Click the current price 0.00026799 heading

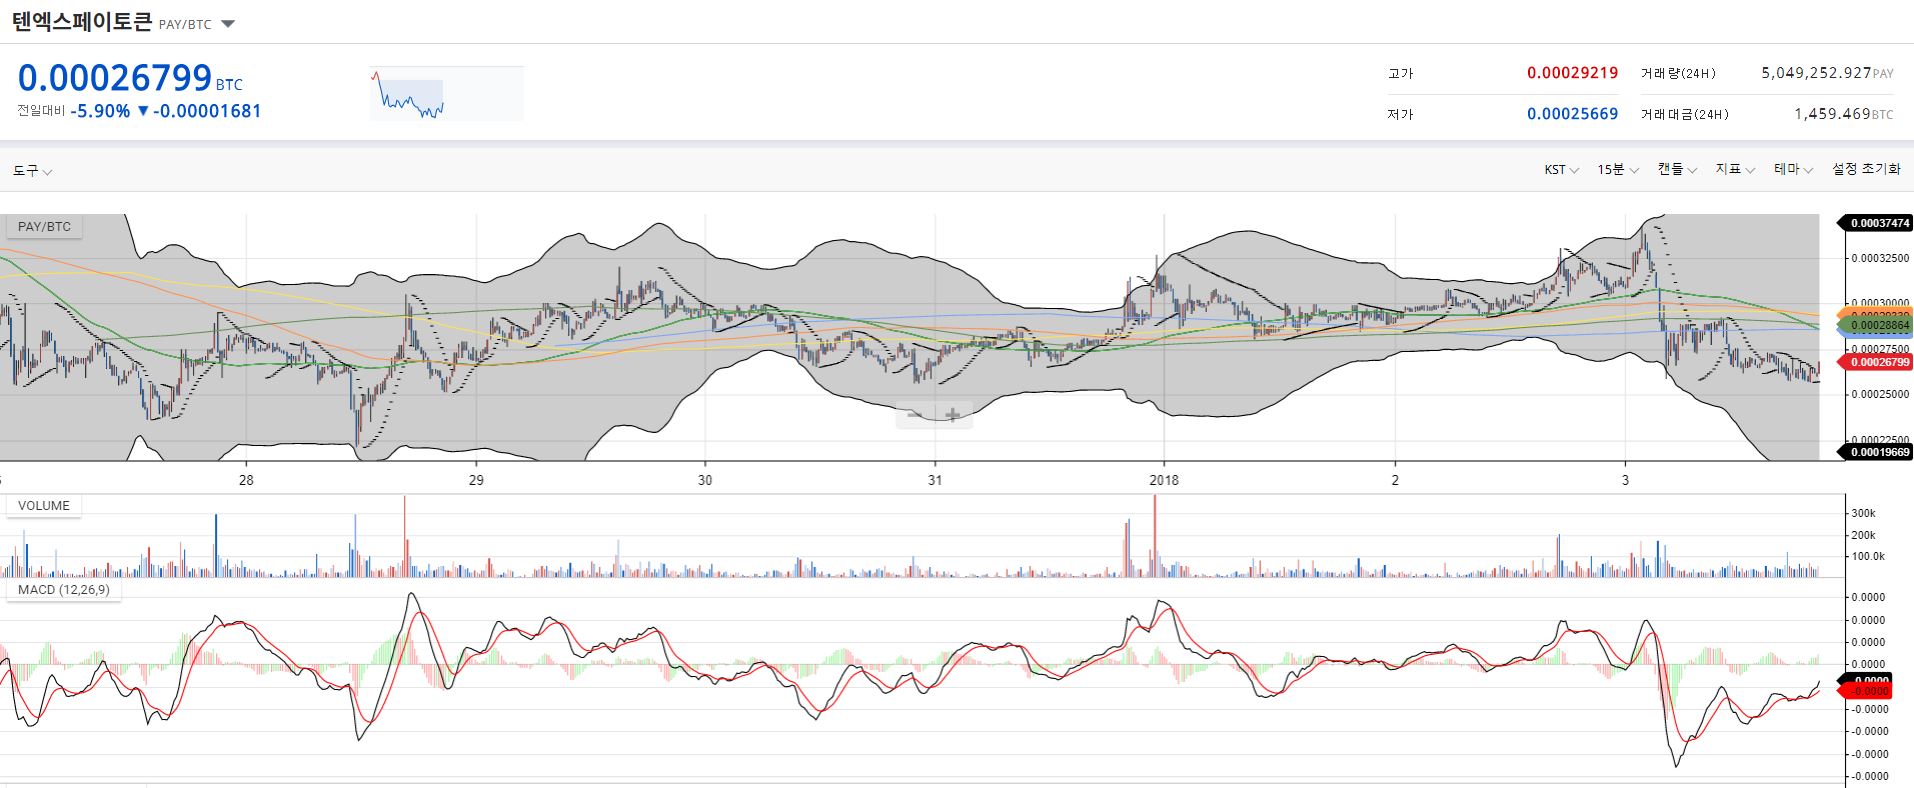pyautogui.click(x=115, y=78)
